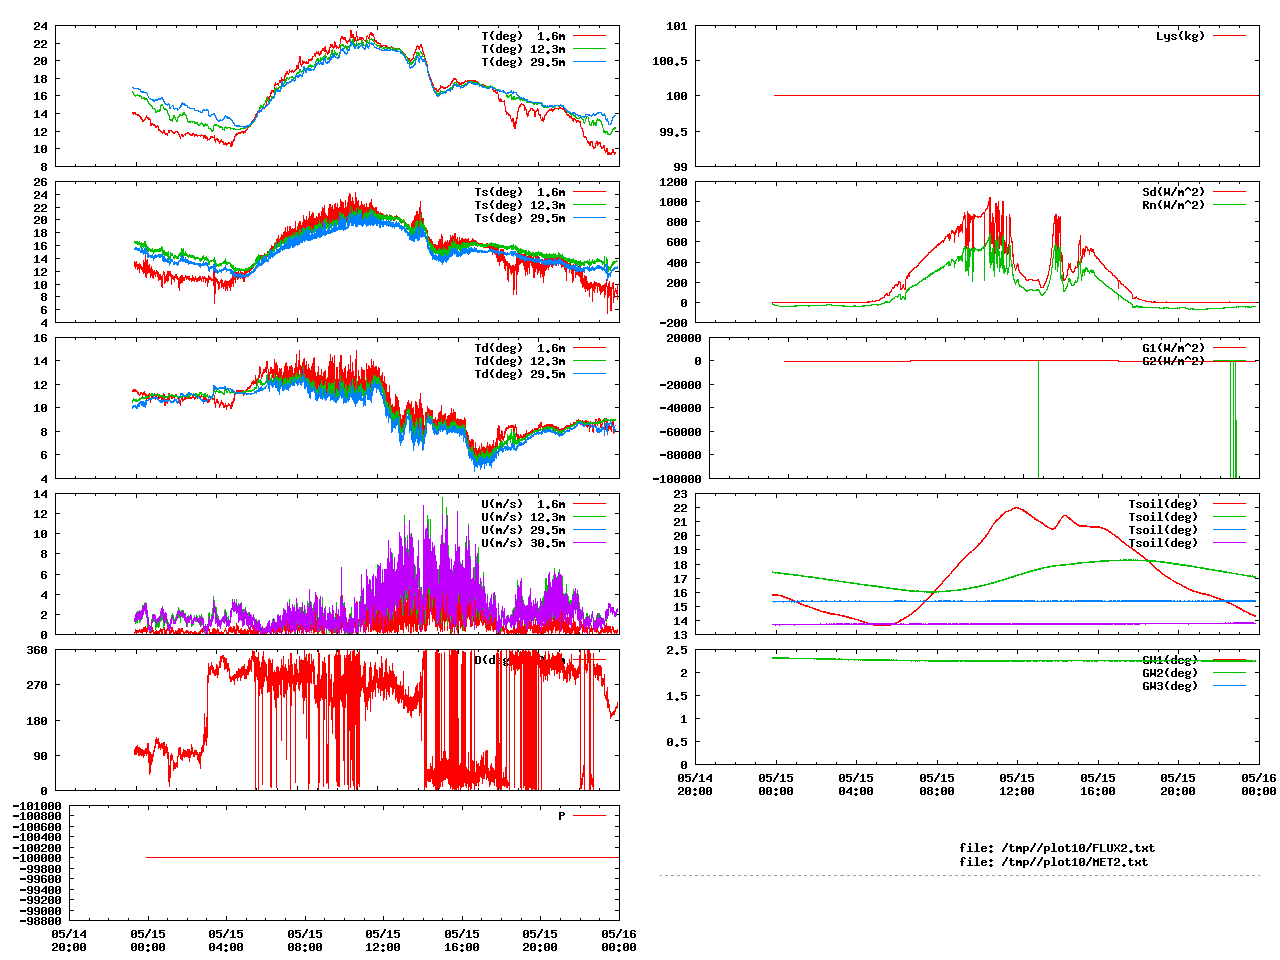
Task: Click the '2.5' tick on GW plot axis
Action: coord(677,650)
